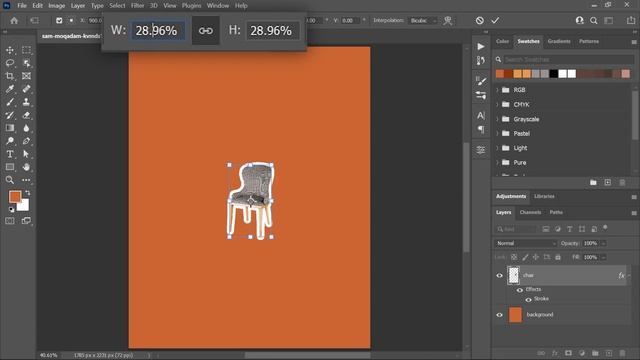The height and width of the screenshot is (360, 640).
Task: Switch to the Libraries tab
Action: pyautogui.click(x=544, y=196)
